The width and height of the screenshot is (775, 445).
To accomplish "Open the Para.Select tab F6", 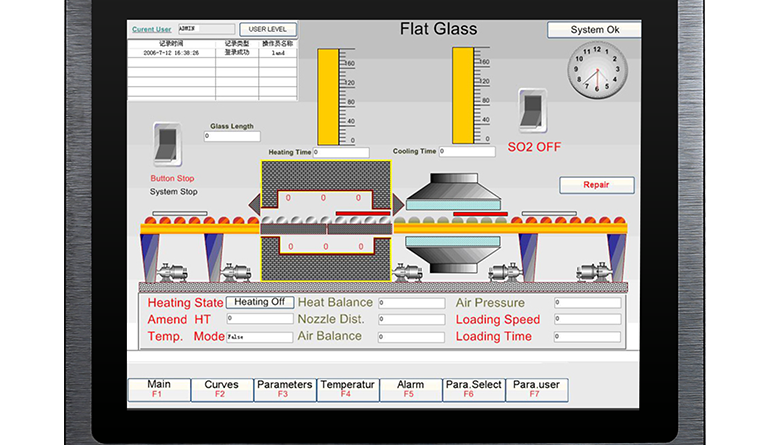I will click(473, 389).
